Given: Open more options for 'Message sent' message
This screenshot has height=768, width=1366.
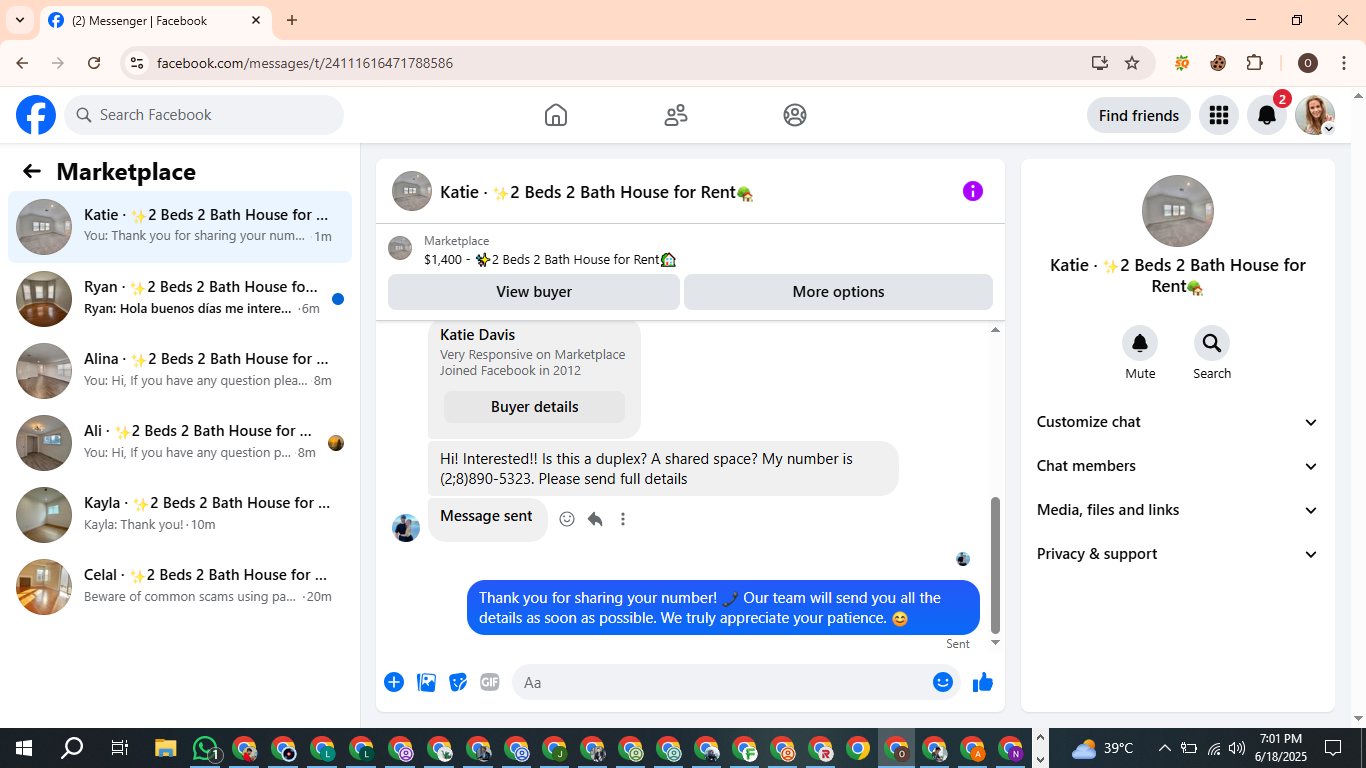Looking at the screenshot, I should click(x=623, y=519).
